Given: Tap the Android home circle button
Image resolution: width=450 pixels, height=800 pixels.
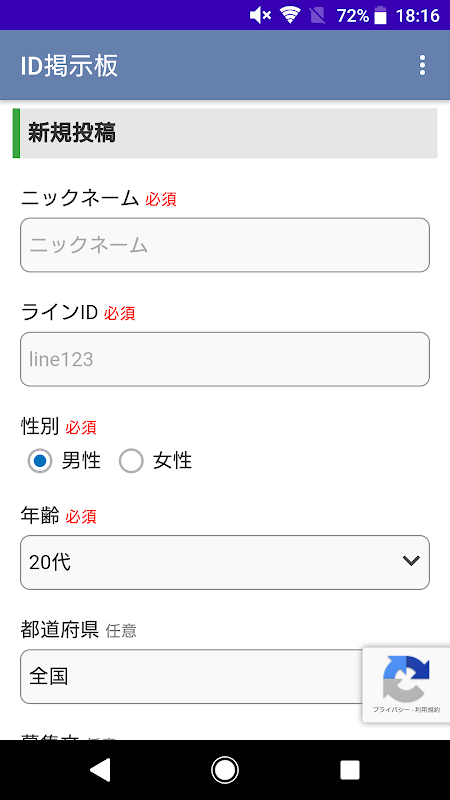Looking at the screenshot, I should tap(224, 770).
